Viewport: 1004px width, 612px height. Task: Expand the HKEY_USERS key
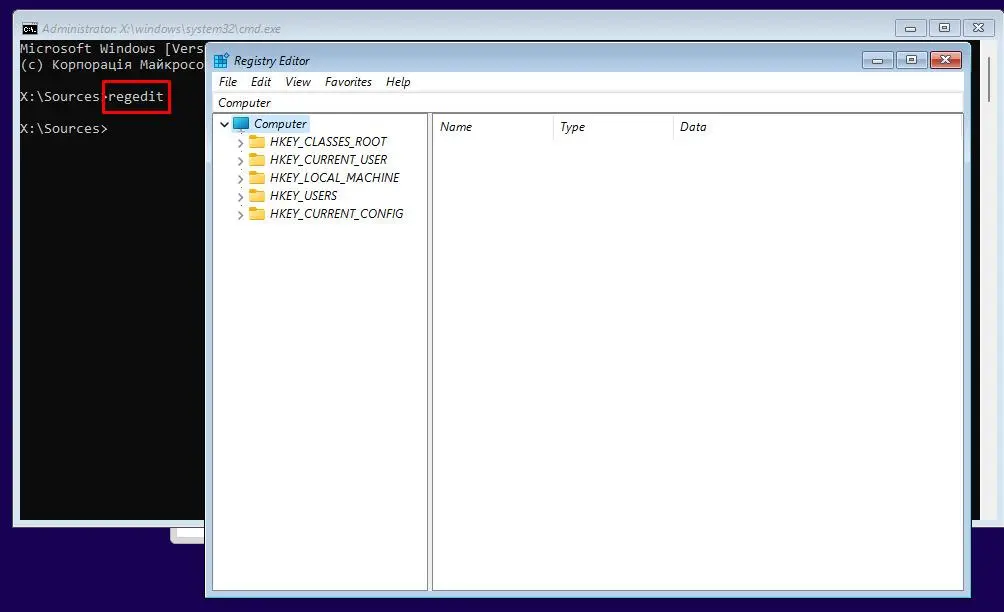pyautogui.click(x=240, y=197)
